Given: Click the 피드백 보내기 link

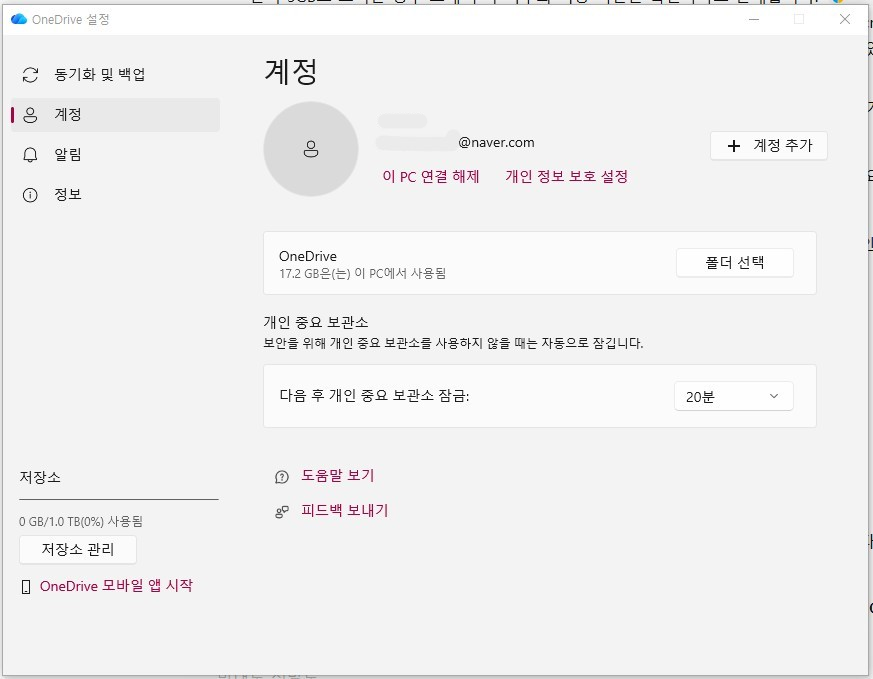Looking at the screenshot, I should pos(345,510).
